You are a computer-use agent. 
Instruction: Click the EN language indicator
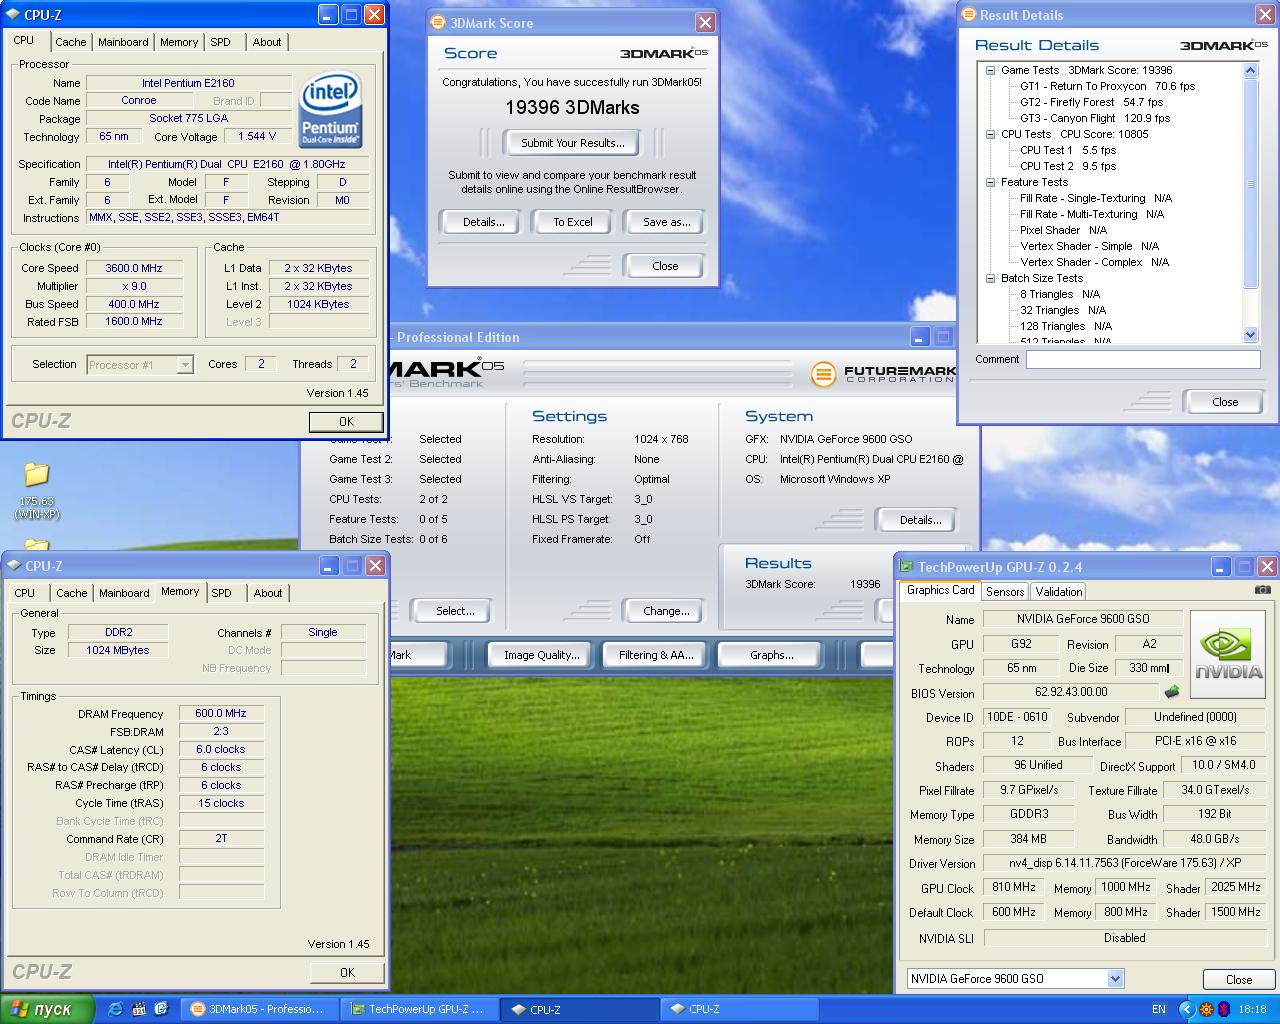pyautogui.click(x=1159, y=1009)
